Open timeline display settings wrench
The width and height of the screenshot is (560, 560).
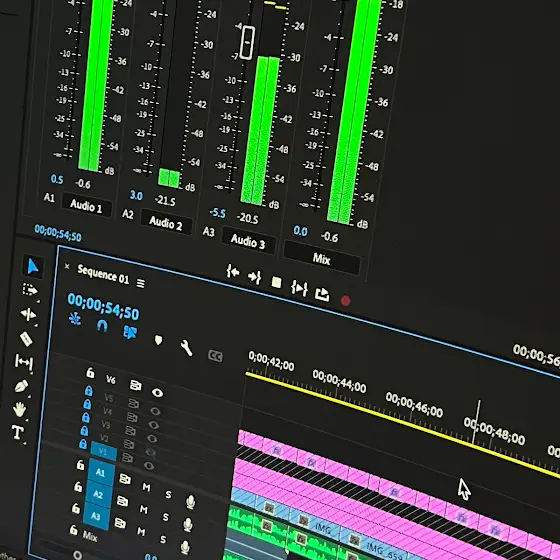click(x=186, y=348)
